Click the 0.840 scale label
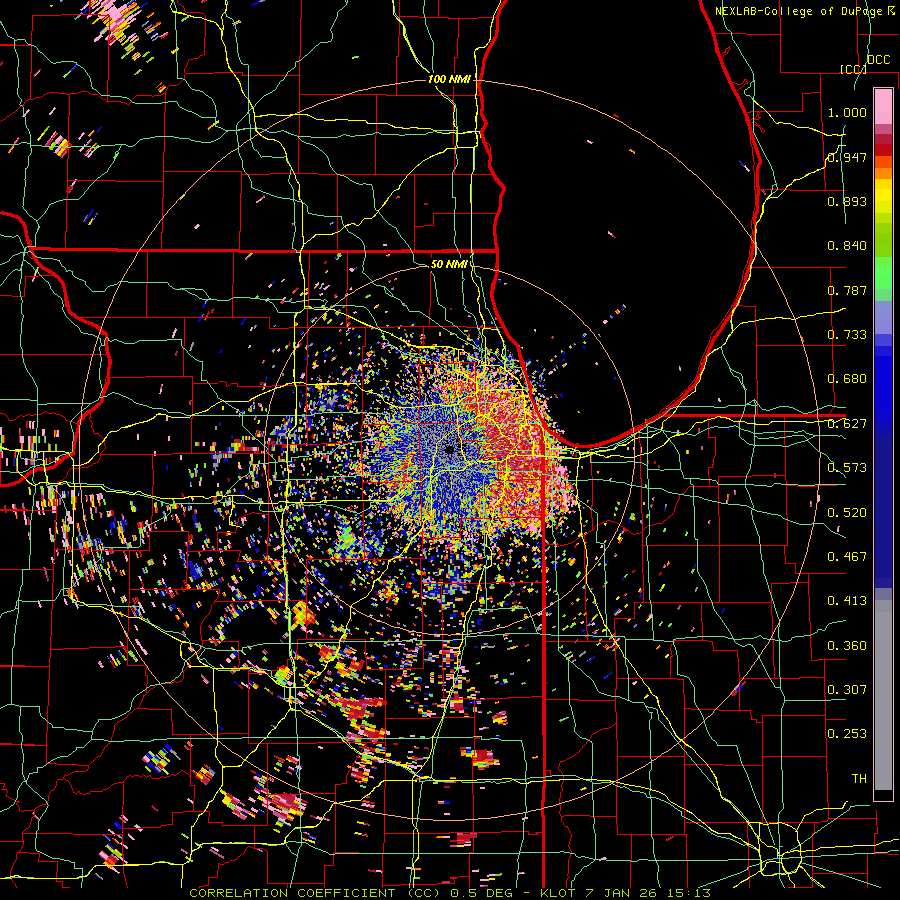This screenshot has height=900, width=900. tap(847, 246)
